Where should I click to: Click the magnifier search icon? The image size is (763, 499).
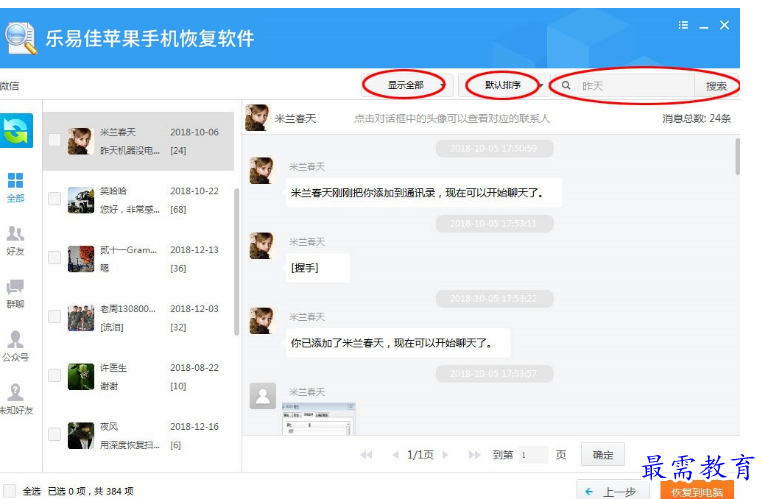(x=566, y=86)
